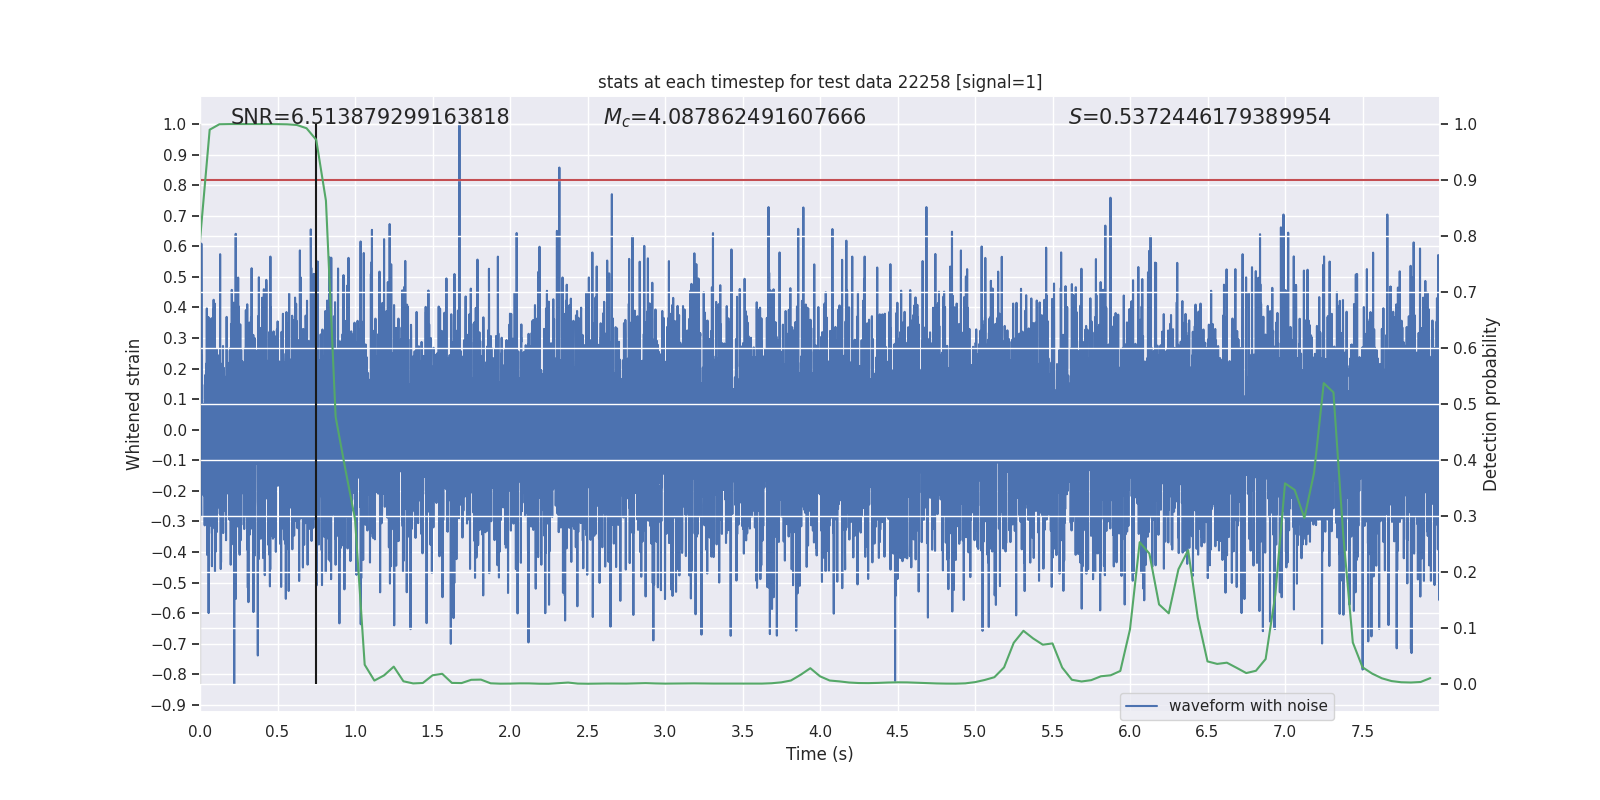The width and height of the screenshot is (1600, 800).
Task: Click the blue line sample in legend
Action: 1141,706
